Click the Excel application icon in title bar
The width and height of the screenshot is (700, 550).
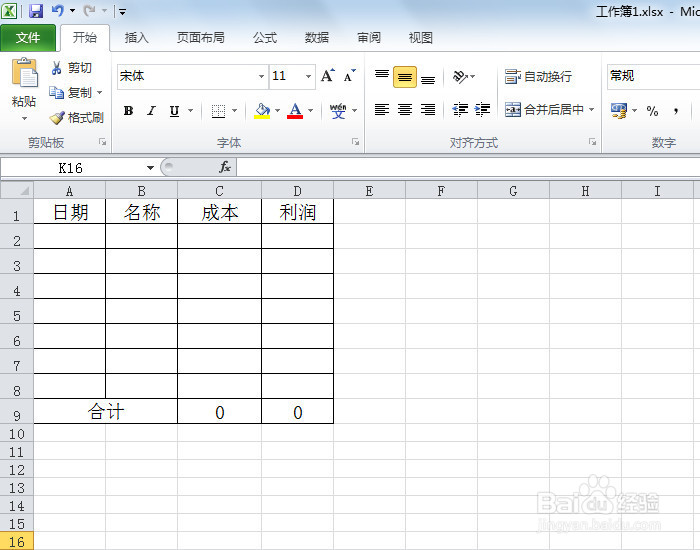tap(9, 11)
